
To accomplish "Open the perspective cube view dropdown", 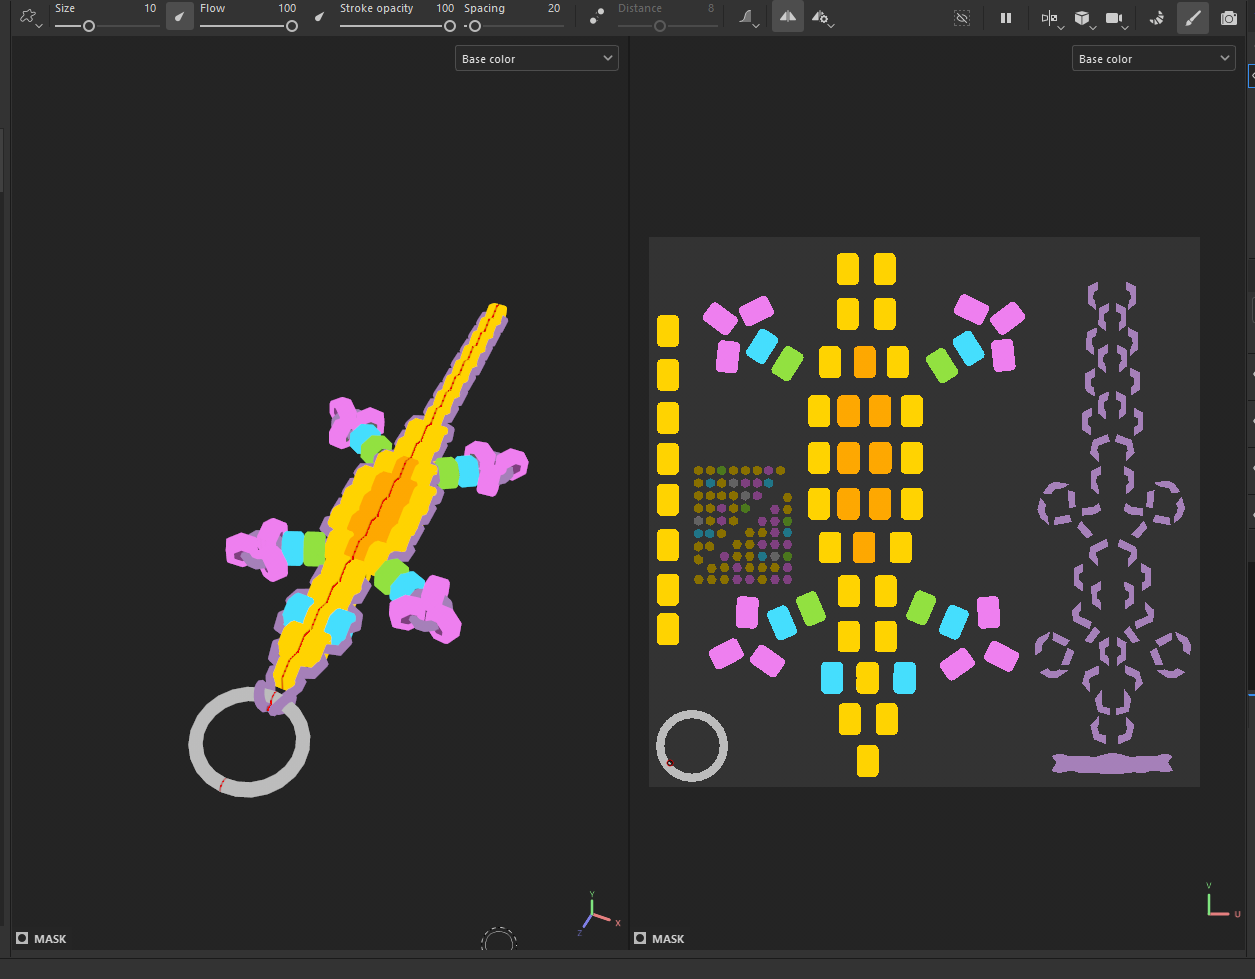I will [x=1084, y=18].
